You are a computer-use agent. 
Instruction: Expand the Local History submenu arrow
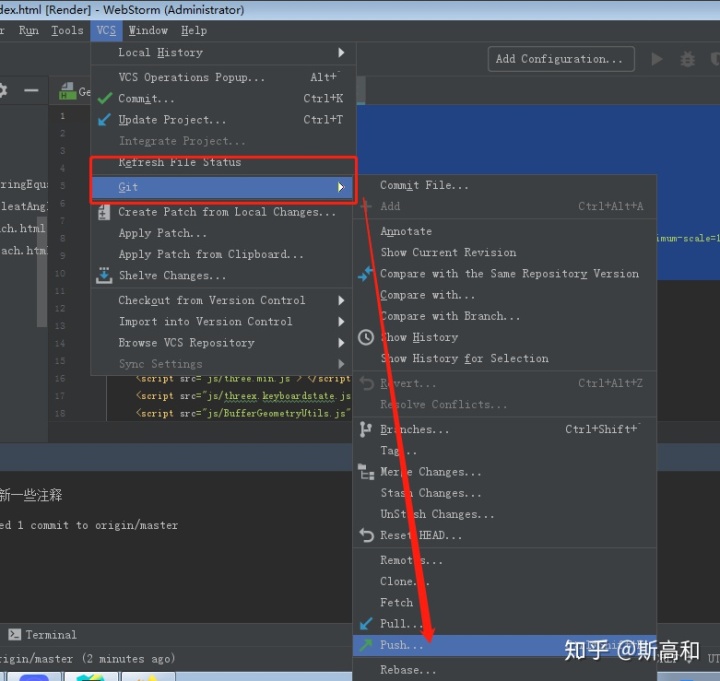click(x=341, y=53)
